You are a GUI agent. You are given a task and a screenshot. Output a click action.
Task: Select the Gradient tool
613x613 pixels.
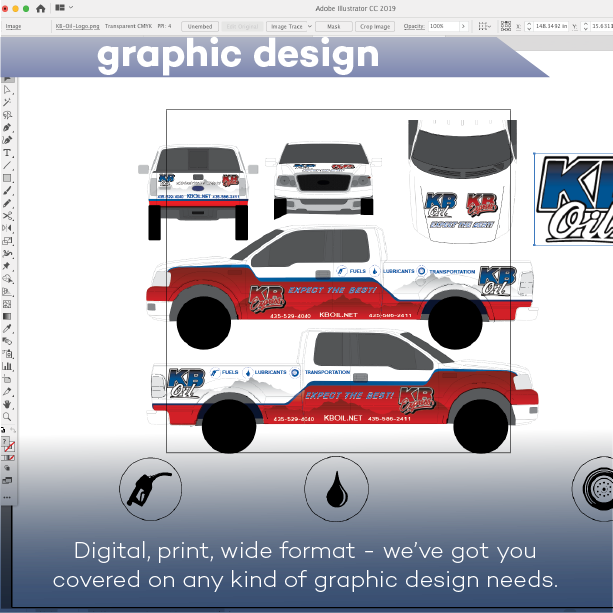click(x=7, y=316)
